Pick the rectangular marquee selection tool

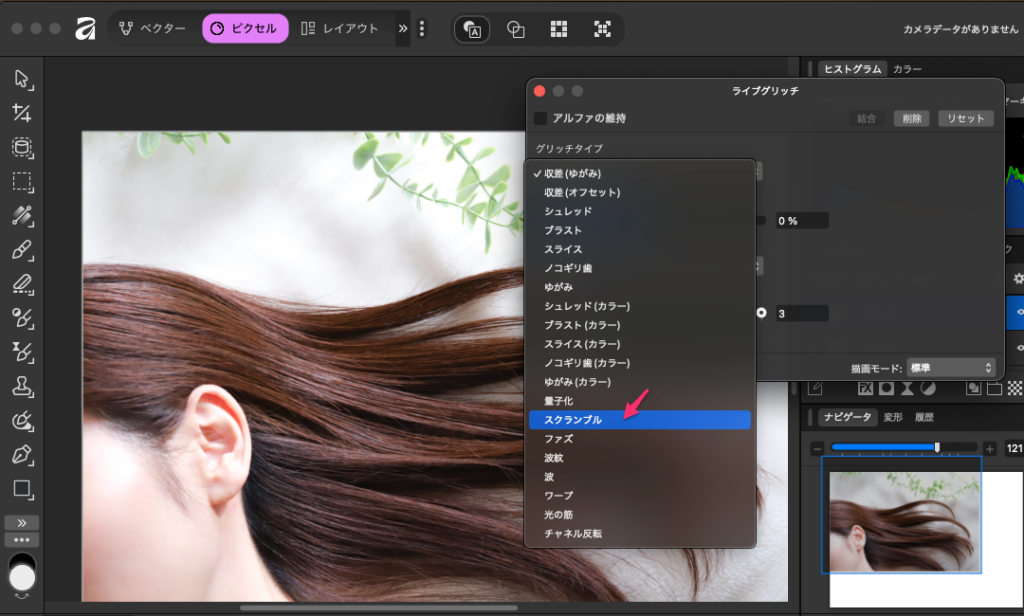pos(22,182)
